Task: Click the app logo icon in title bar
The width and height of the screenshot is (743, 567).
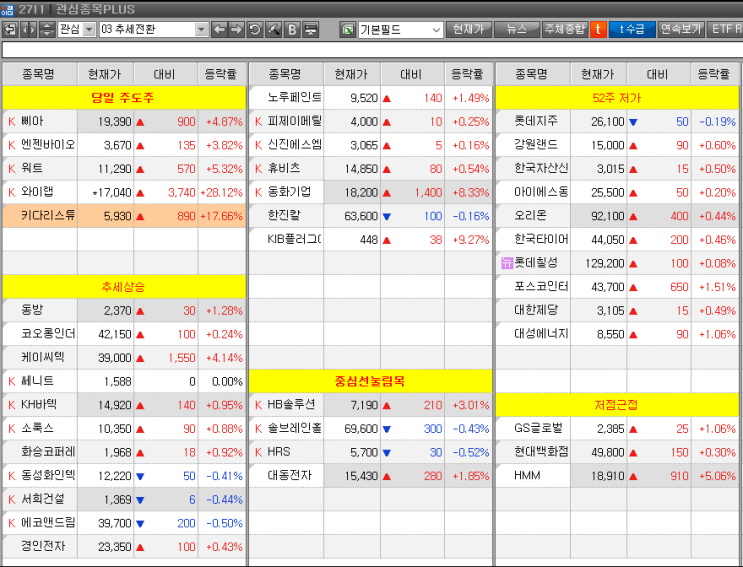Action: (x=7, y=9)
